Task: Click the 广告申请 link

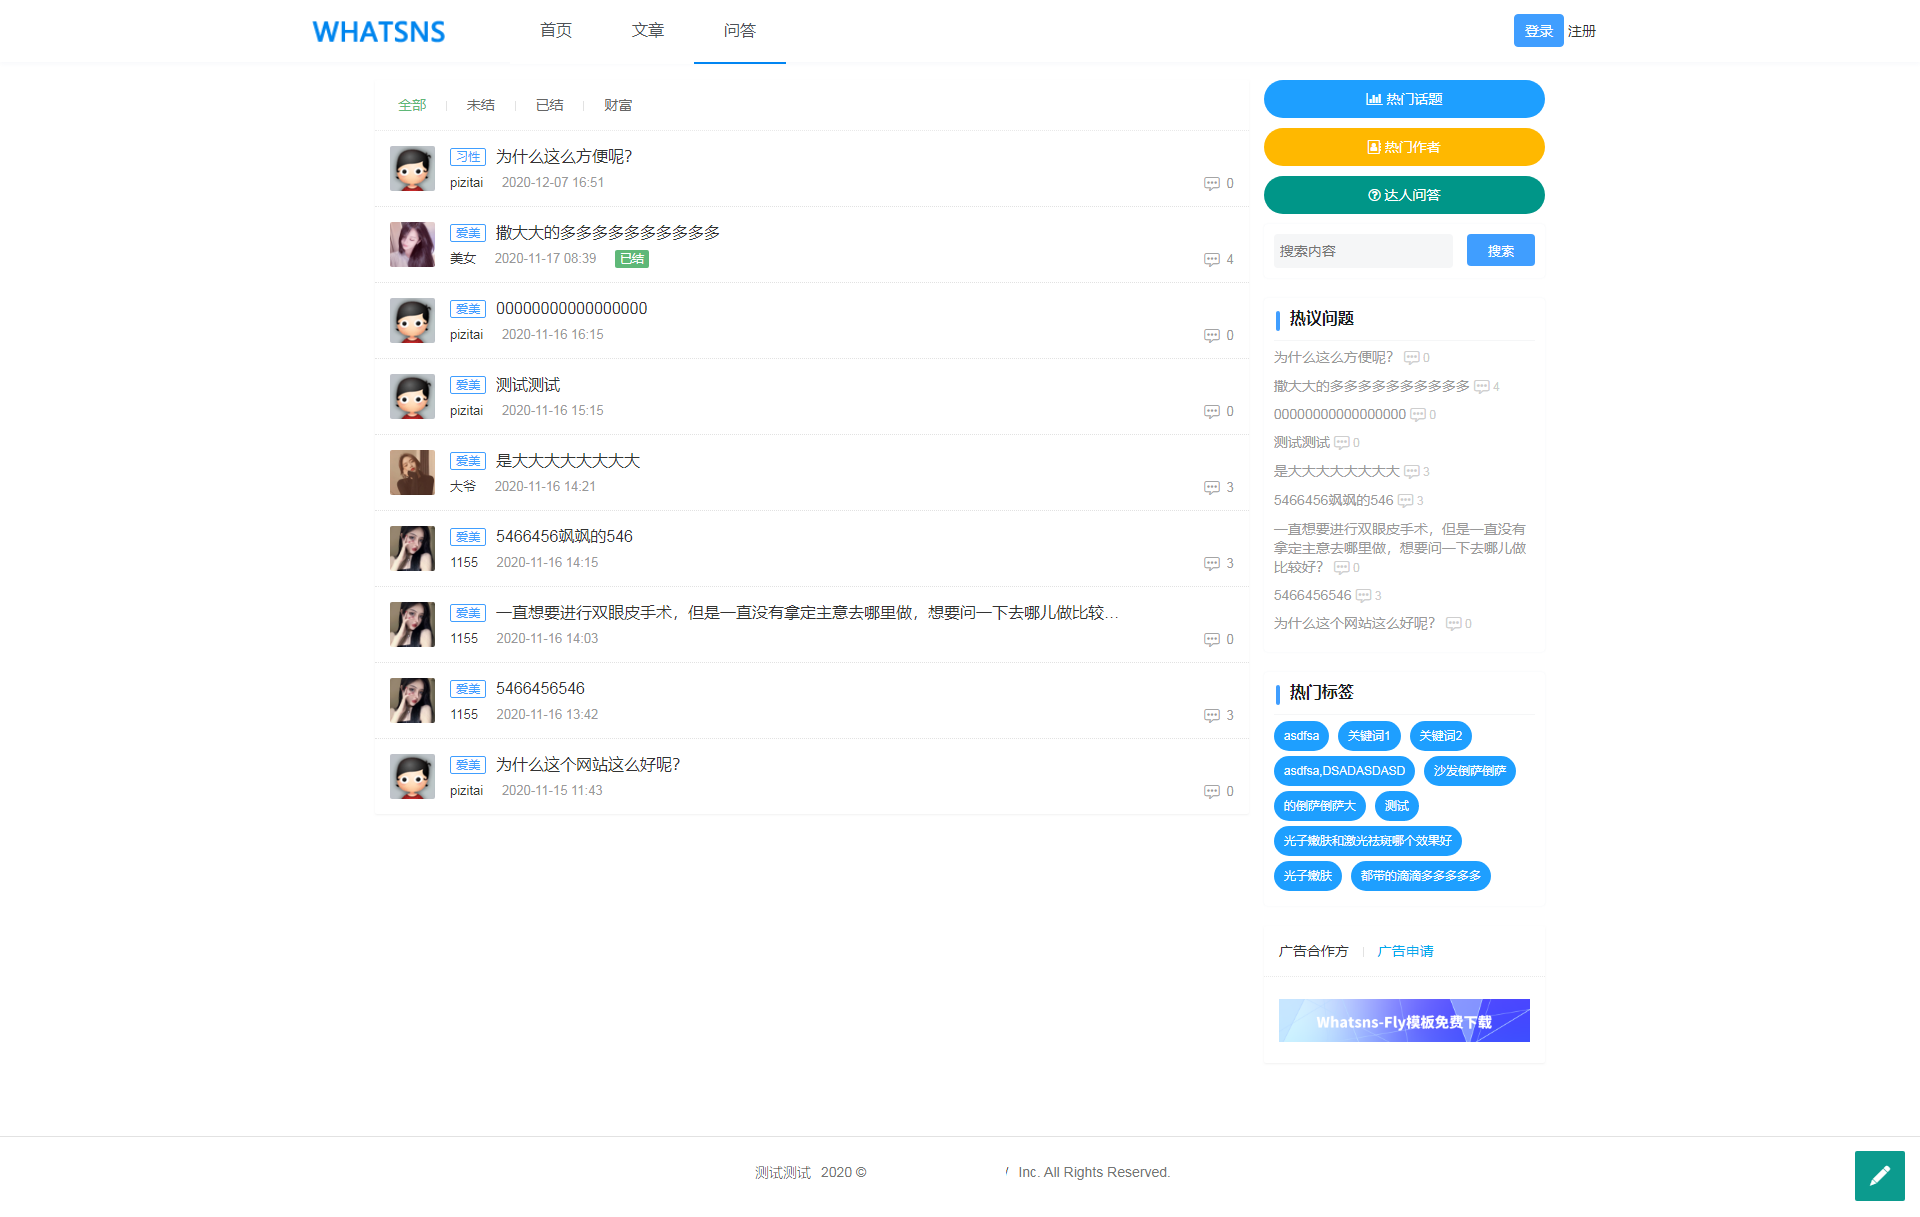Action: [1405, 951]
